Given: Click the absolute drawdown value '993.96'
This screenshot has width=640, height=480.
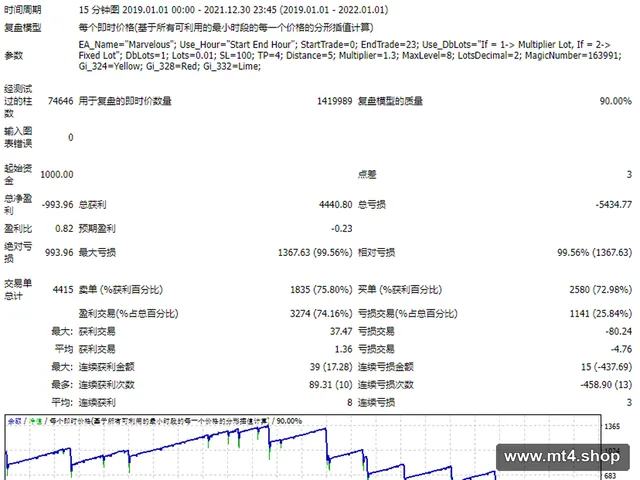Looking at the screenshot, I should click(x=59, y=253).
